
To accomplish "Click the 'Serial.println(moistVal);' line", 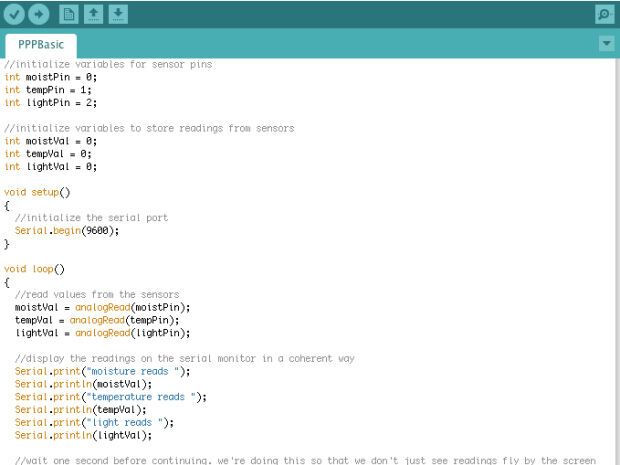I will click(83, 384).
